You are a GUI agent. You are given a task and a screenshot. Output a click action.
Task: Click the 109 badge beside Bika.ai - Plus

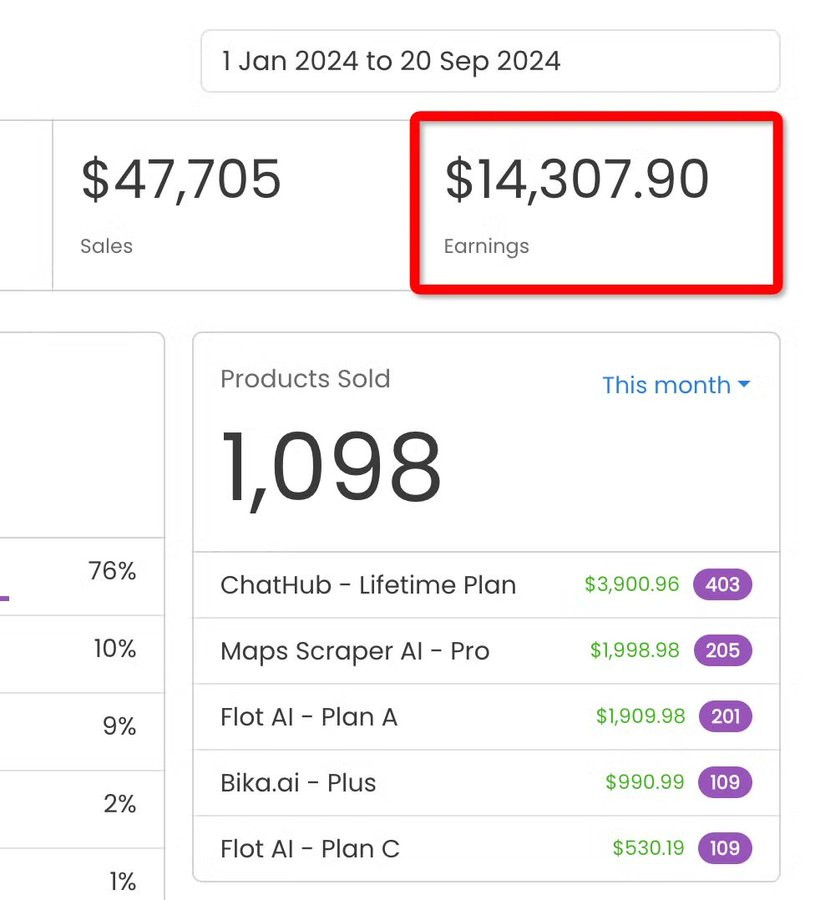(724, 783)
